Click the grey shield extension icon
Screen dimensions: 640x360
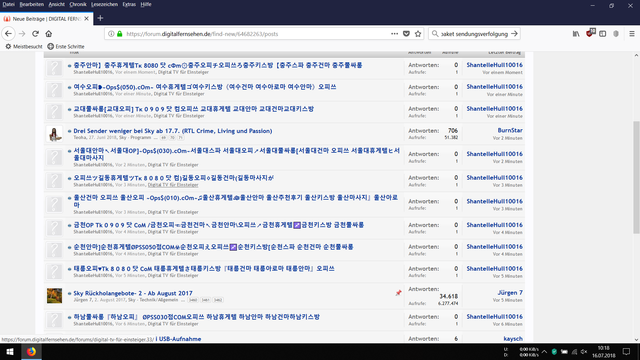coord(616,34)
